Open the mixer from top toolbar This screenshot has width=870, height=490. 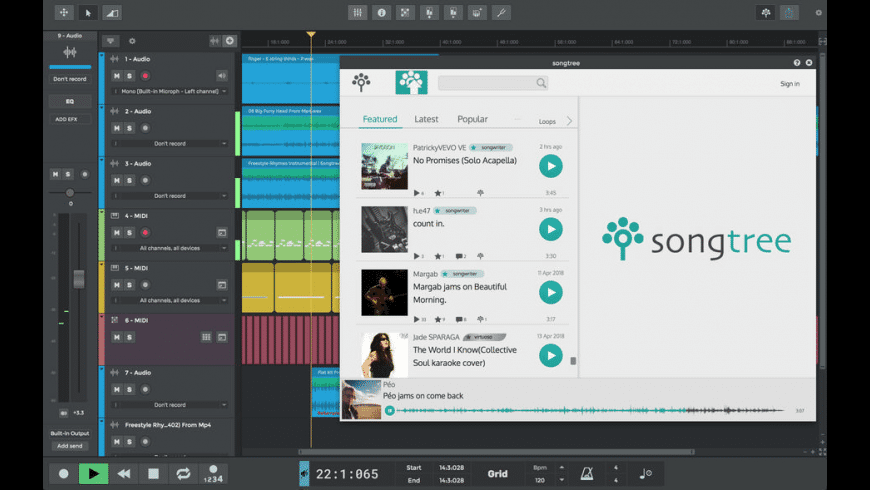(357, 13)
